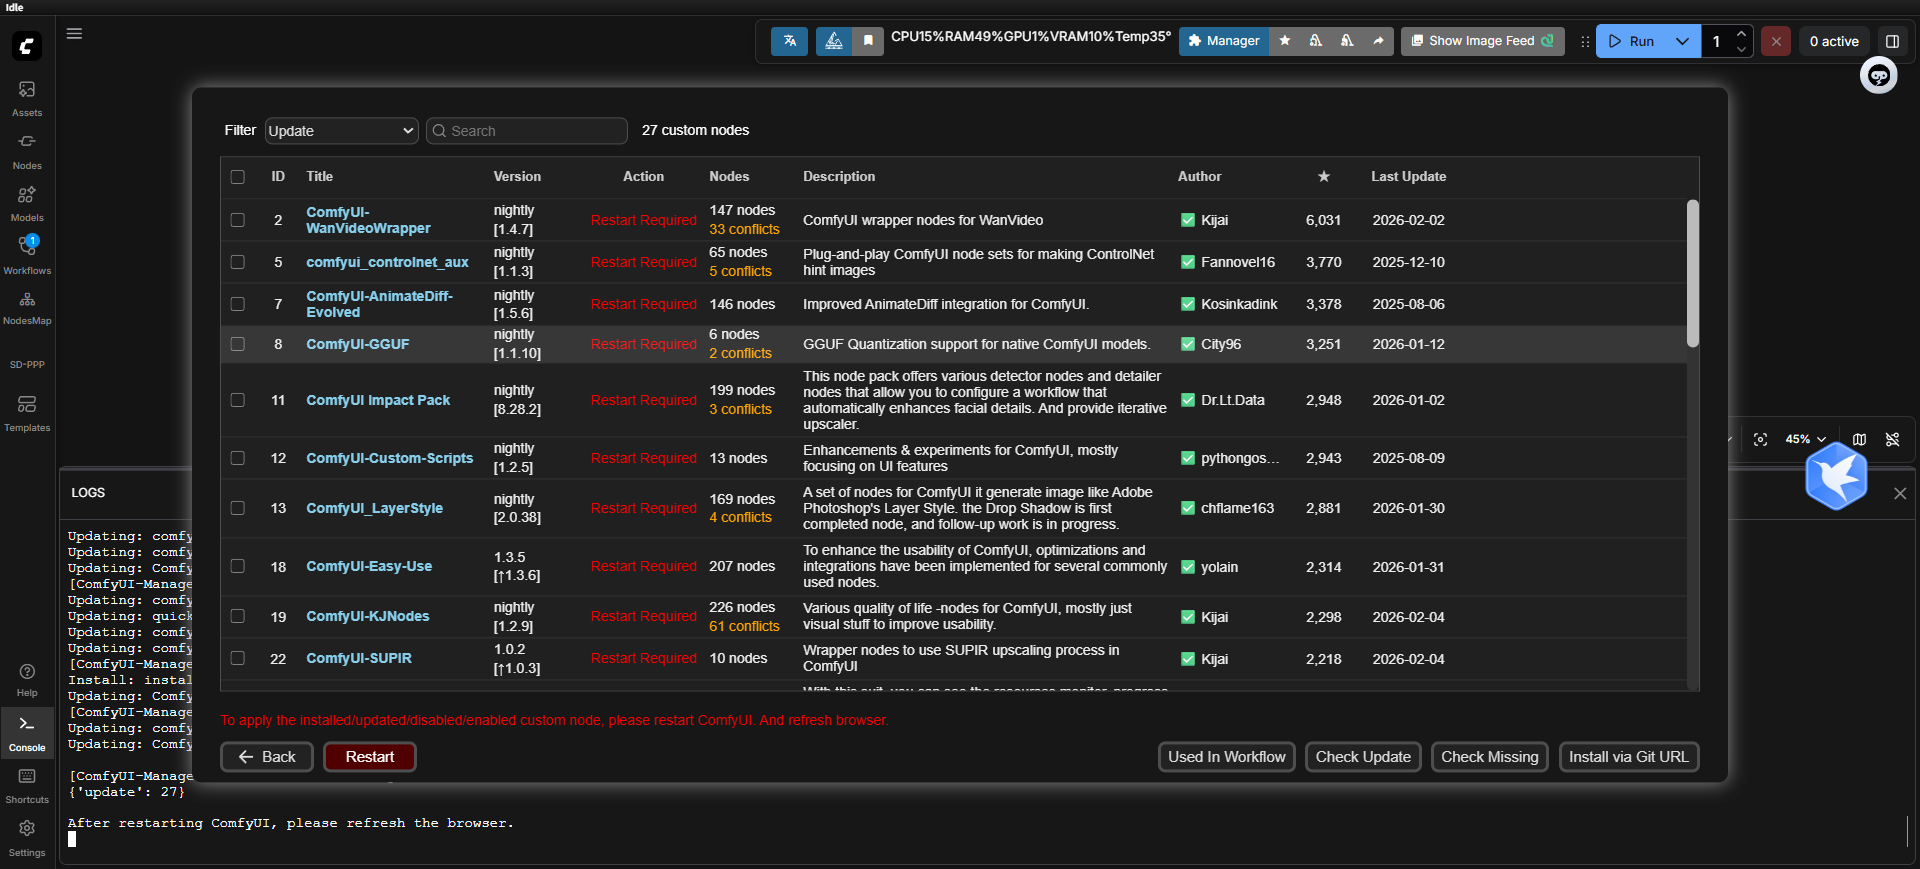The height and width of the screenshot is (869, 1920).
Task: Open the 45% zoom level dropdown
Action: point(1806,439)
